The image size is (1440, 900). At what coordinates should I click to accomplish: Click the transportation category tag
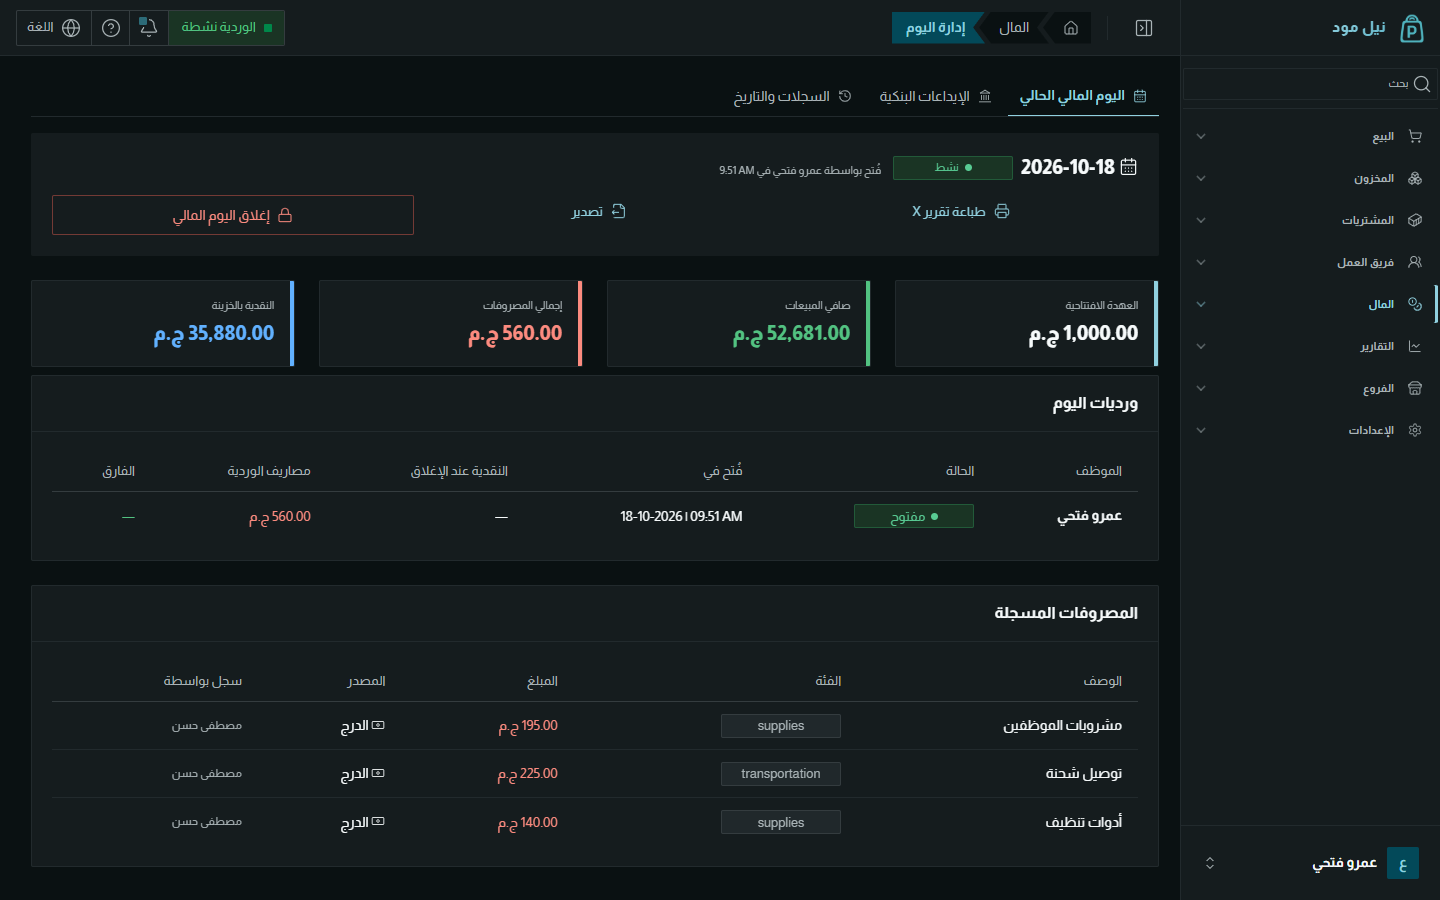[x=781, y=774]
